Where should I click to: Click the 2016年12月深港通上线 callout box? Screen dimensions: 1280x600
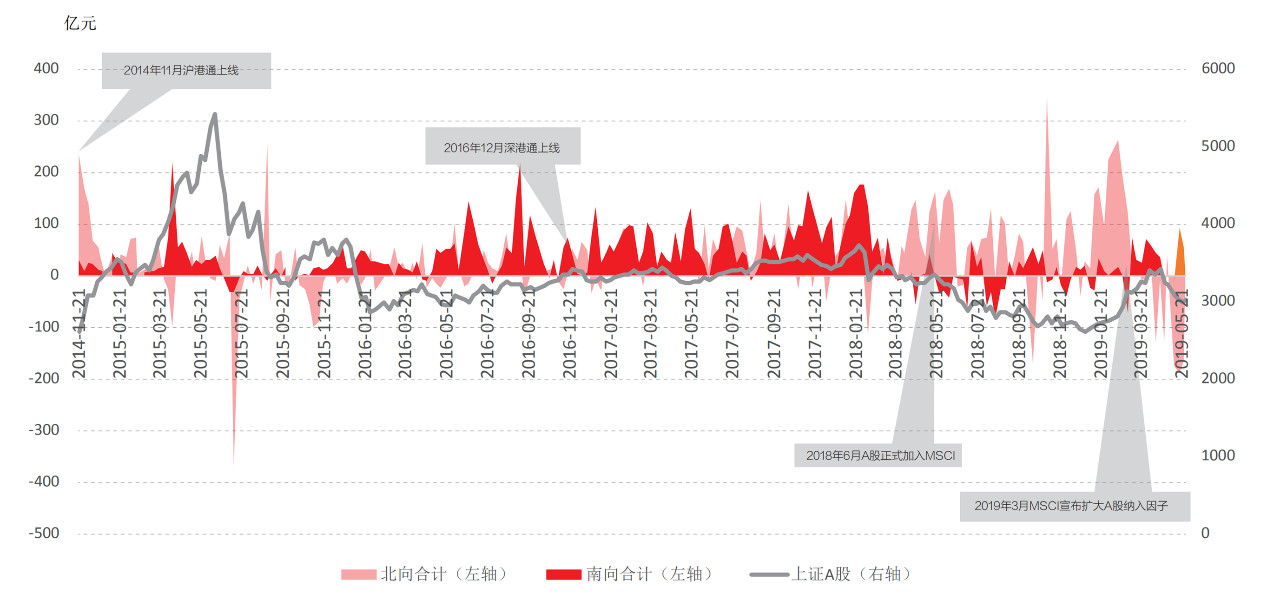(x=503, y=147)
